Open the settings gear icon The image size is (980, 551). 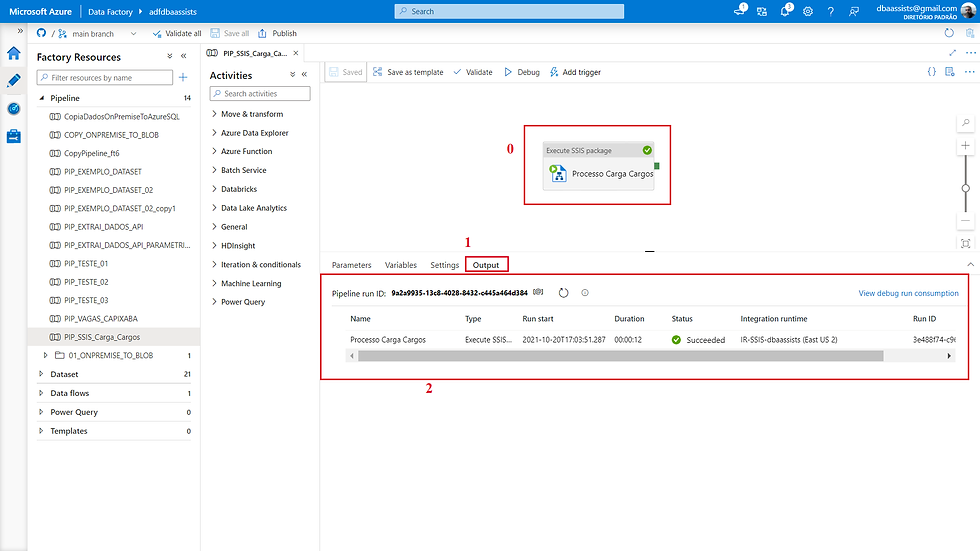pos(808,11)
